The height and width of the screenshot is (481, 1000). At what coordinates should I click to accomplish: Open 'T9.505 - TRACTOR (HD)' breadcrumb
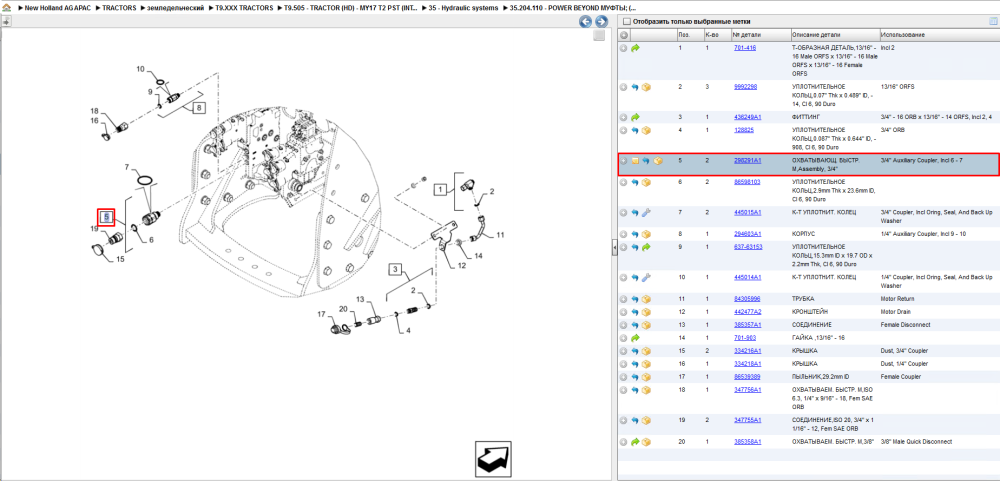tap(351, 8)
